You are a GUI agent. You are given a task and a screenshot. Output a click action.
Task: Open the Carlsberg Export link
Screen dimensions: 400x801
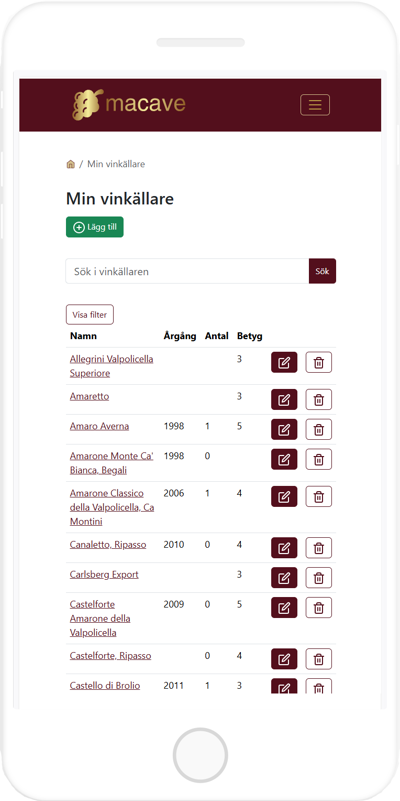point(104,574)
